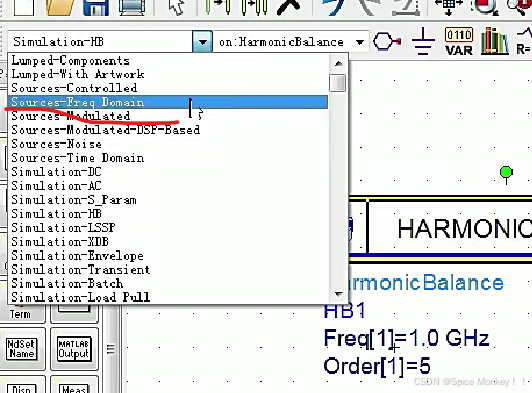
Task: Open the component library books icon
Action: pyautogui.click(x=495, y=42)
